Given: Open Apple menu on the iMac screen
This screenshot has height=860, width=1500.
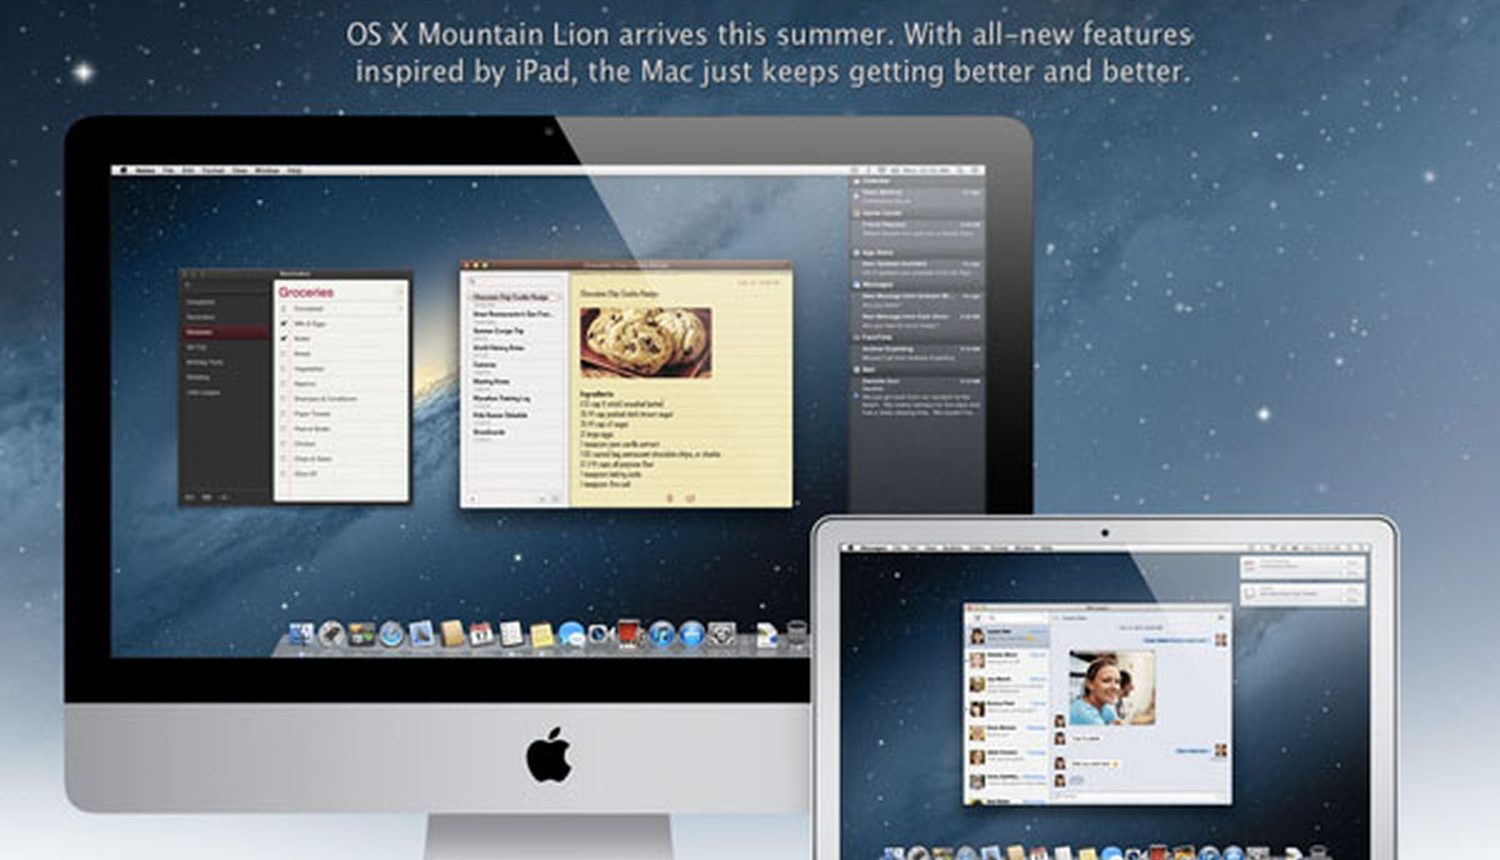Looking at the screenshot, I should click(124, 171).
